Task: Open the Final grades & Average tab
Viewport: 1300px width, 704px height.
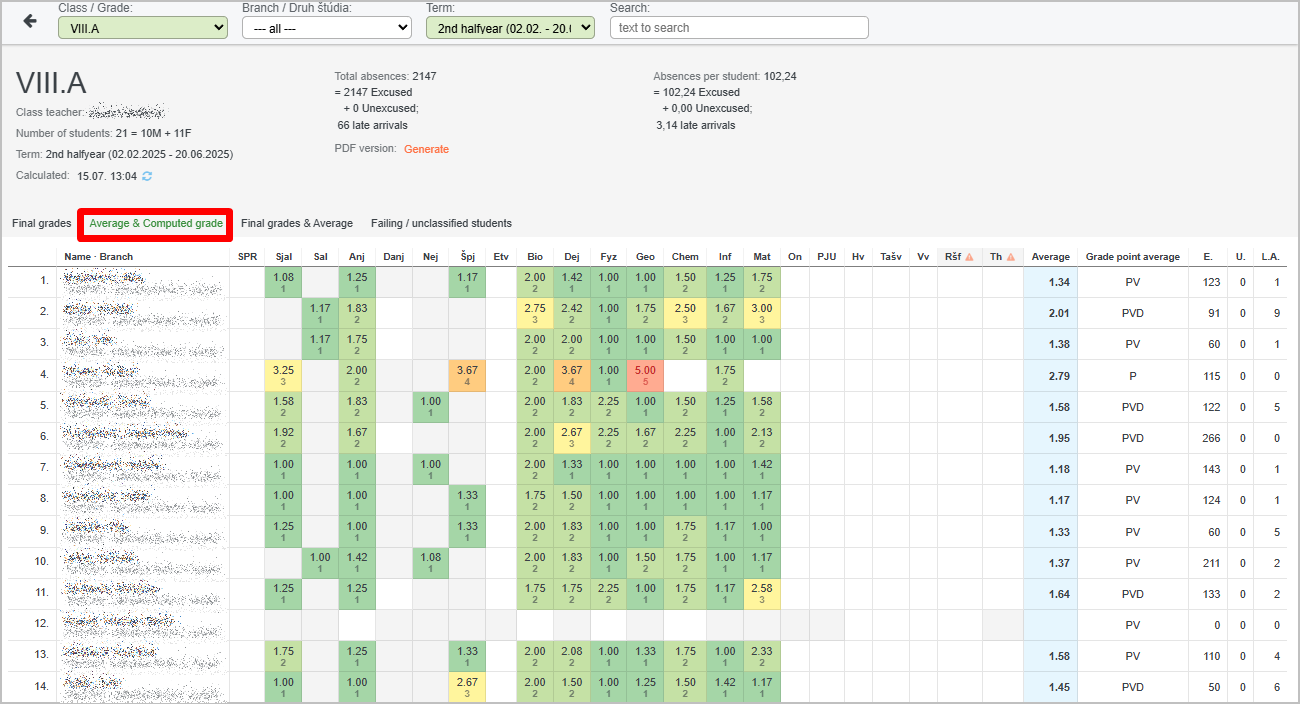Action: click(x=297, y=224)
